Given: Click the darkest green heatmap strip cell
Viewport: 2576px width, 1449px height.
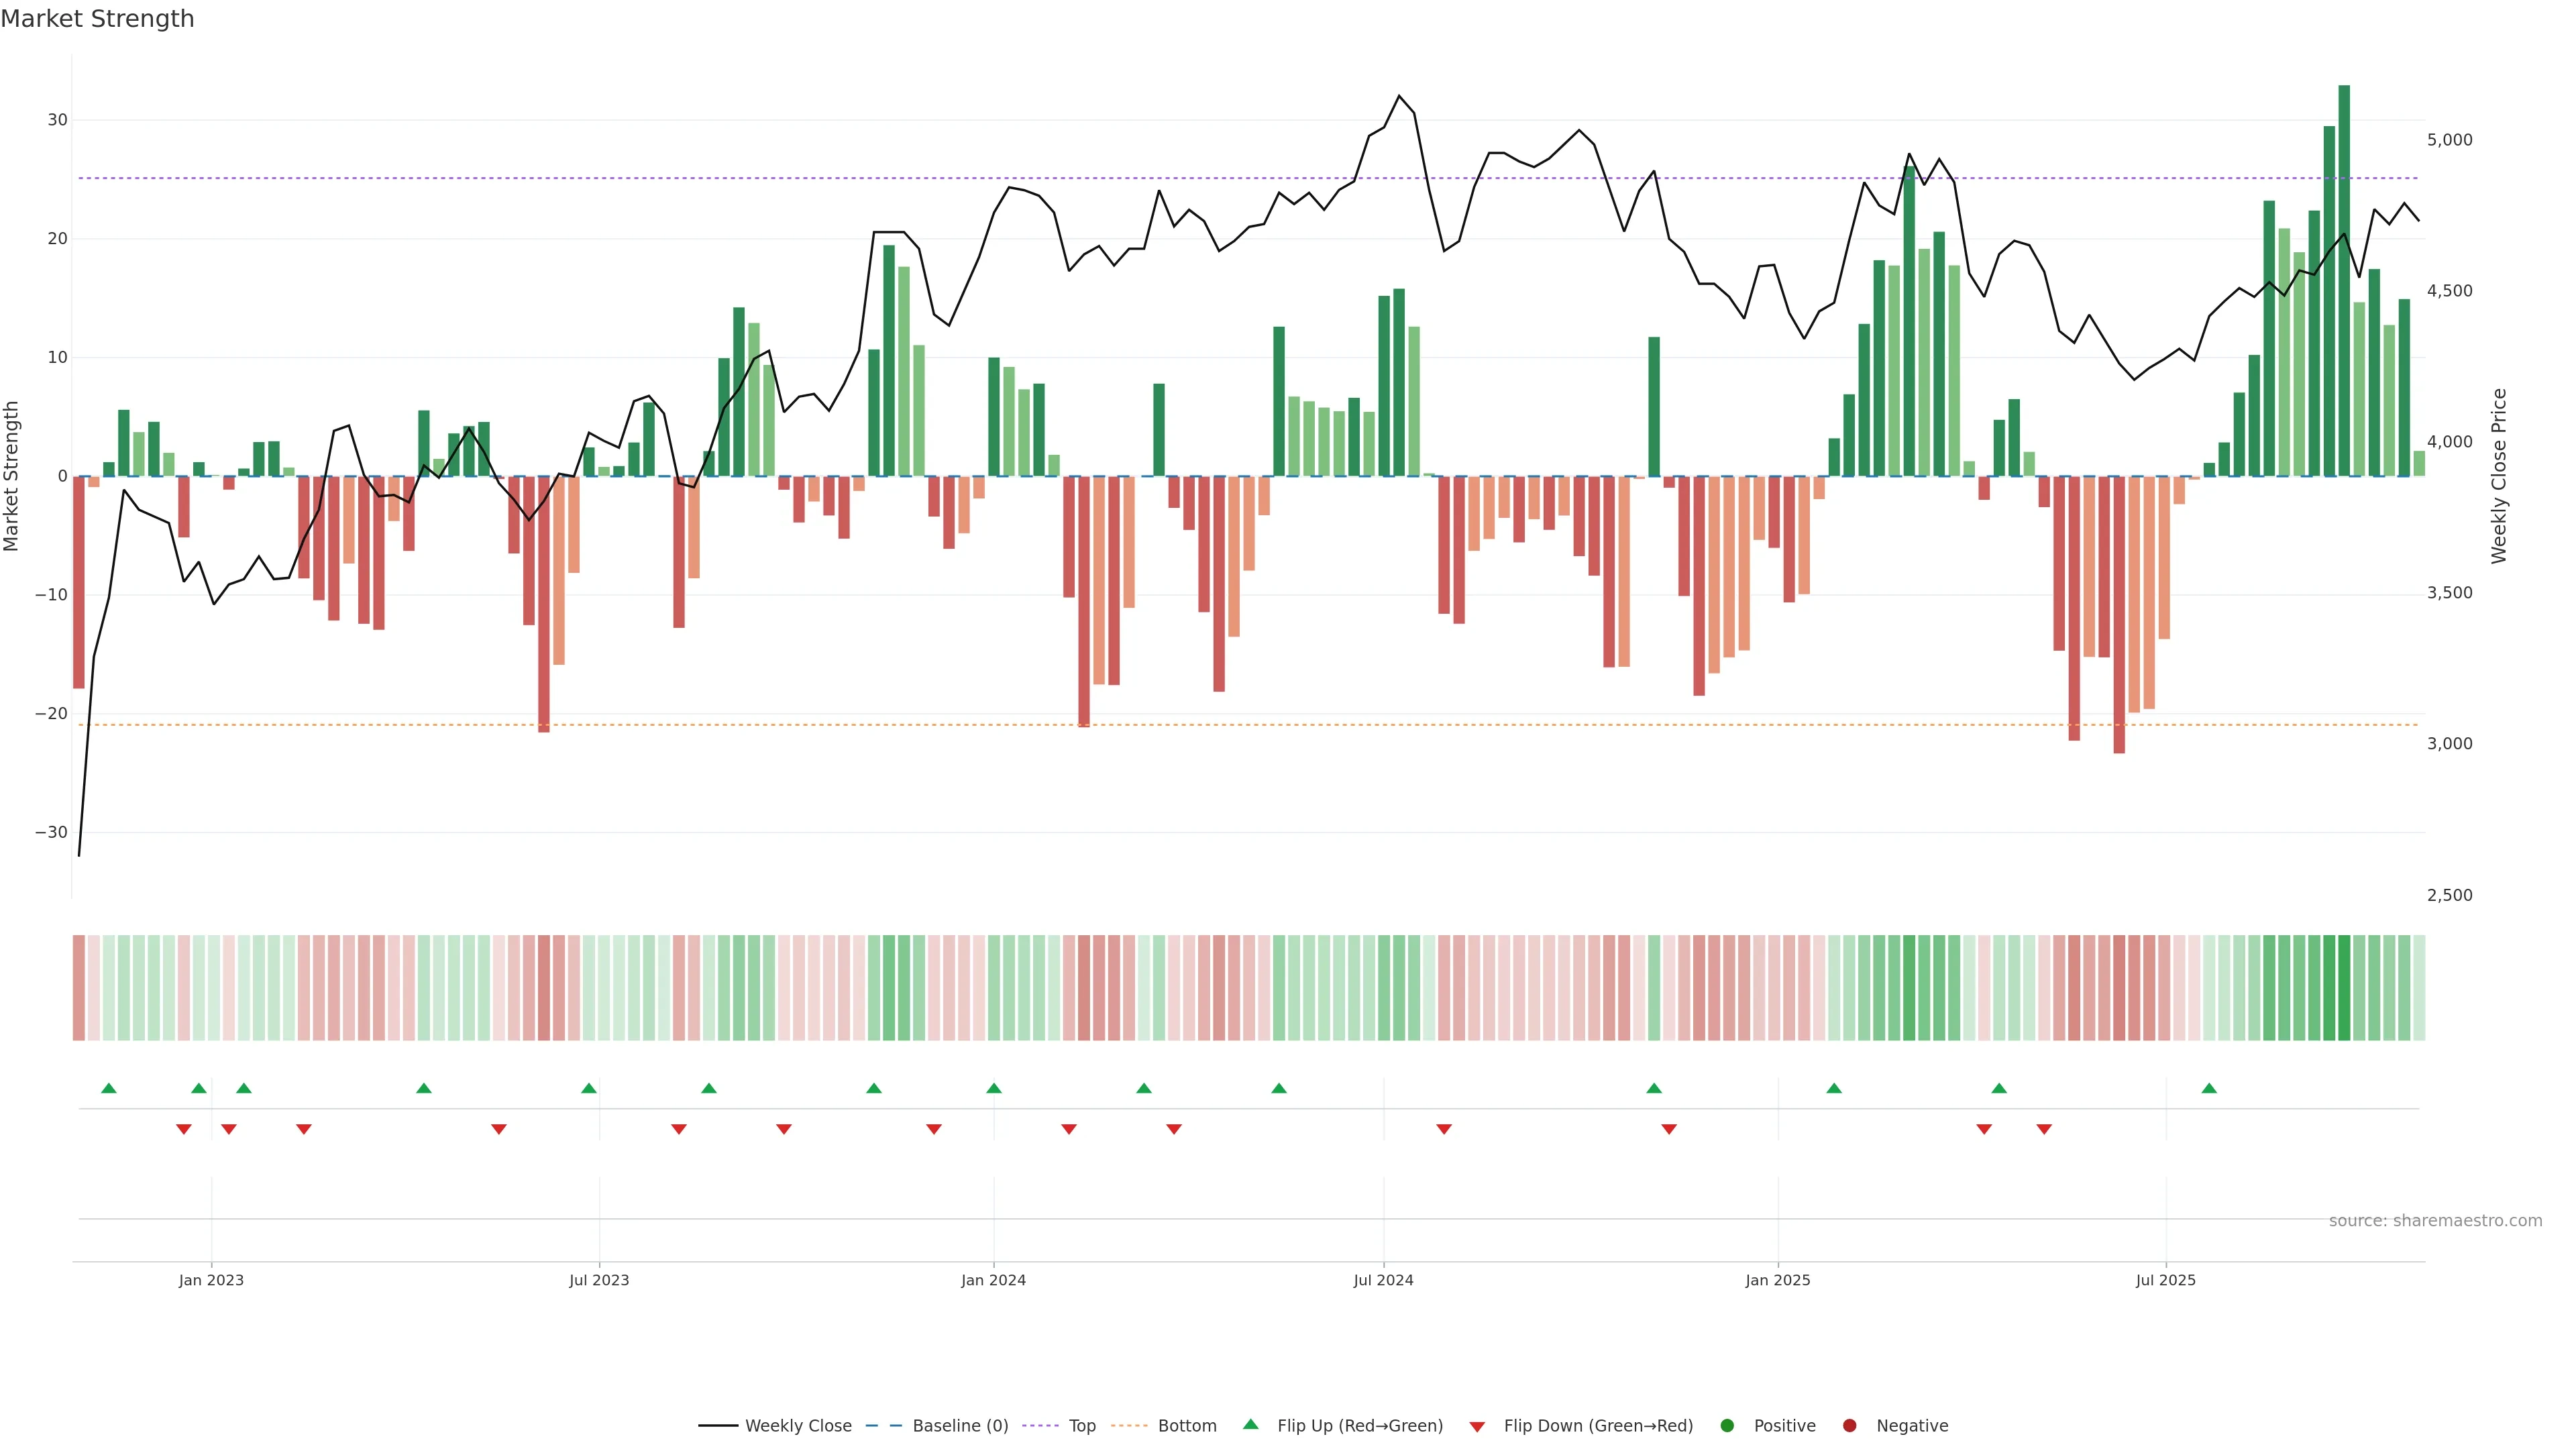Looking at the screenshot, I should point(2344,988).
